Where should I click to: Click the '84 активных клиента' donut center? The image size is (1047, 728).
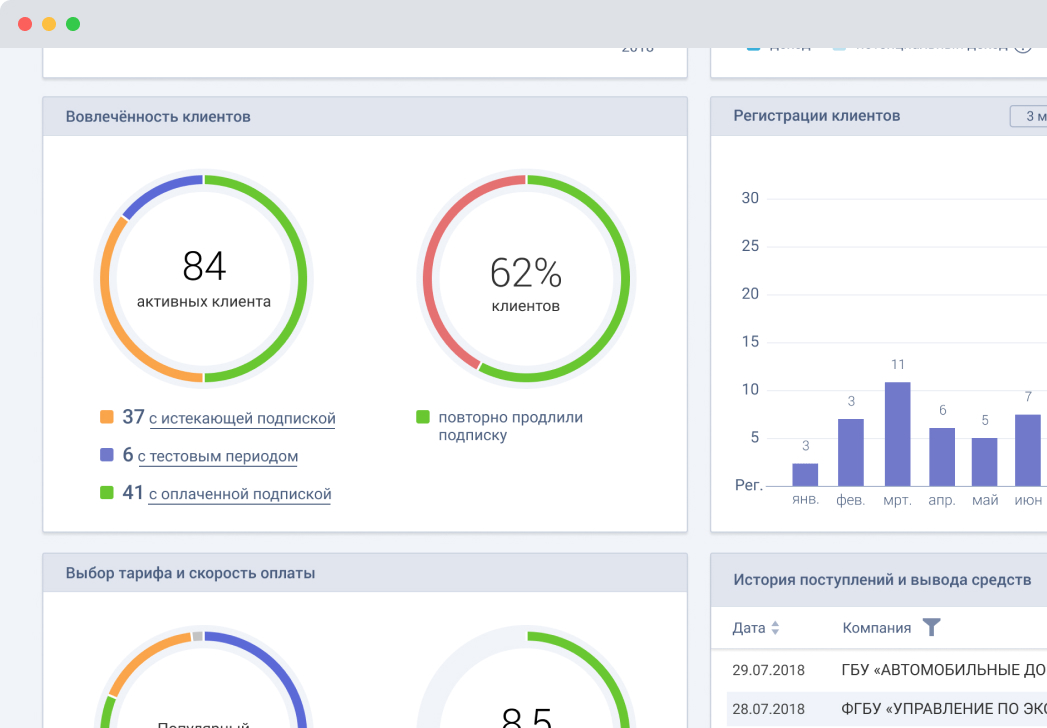[204, 279]
